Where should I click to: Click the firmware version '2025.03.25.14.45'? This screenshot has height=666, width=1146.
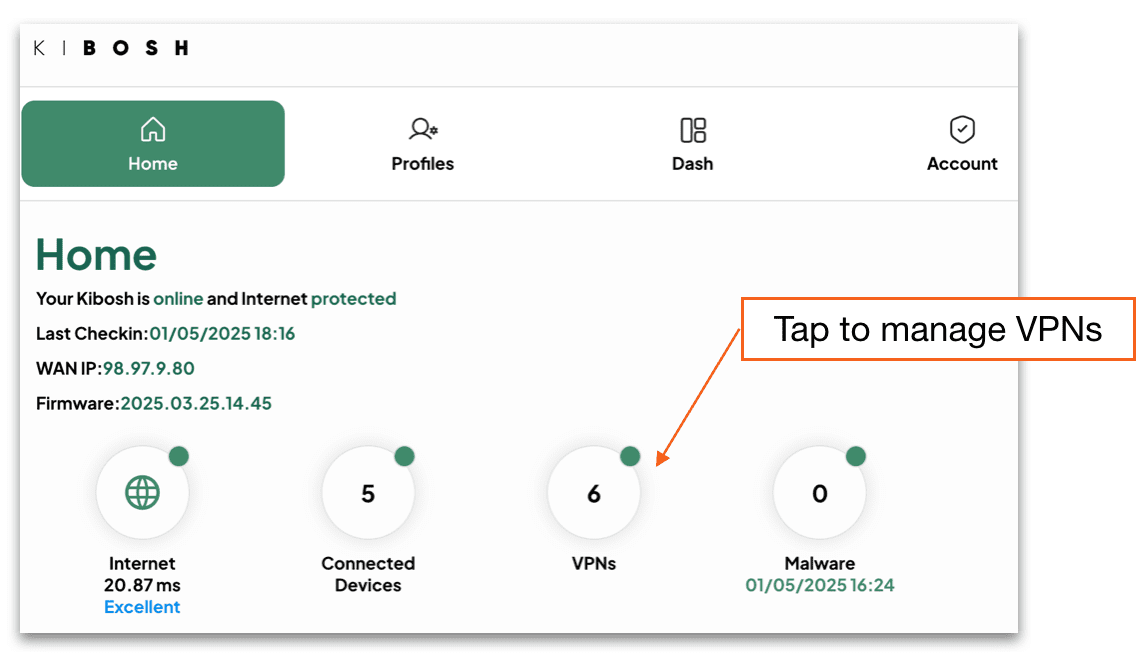tap(196, 404)
